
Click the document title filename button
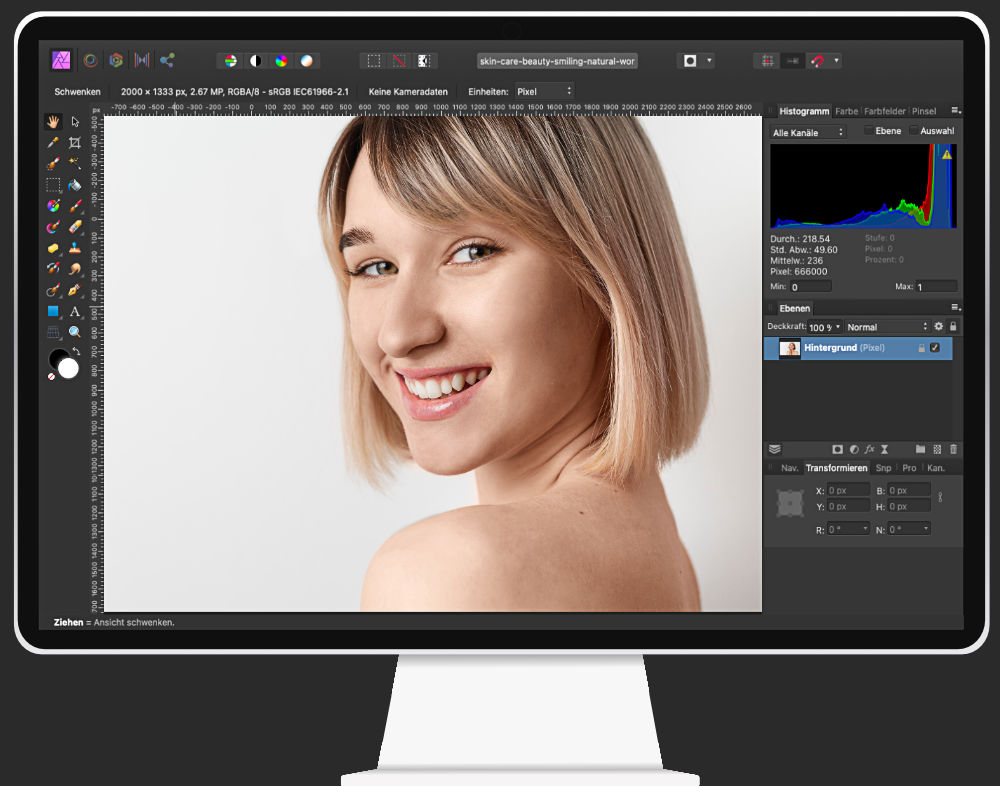click(557, 61)
